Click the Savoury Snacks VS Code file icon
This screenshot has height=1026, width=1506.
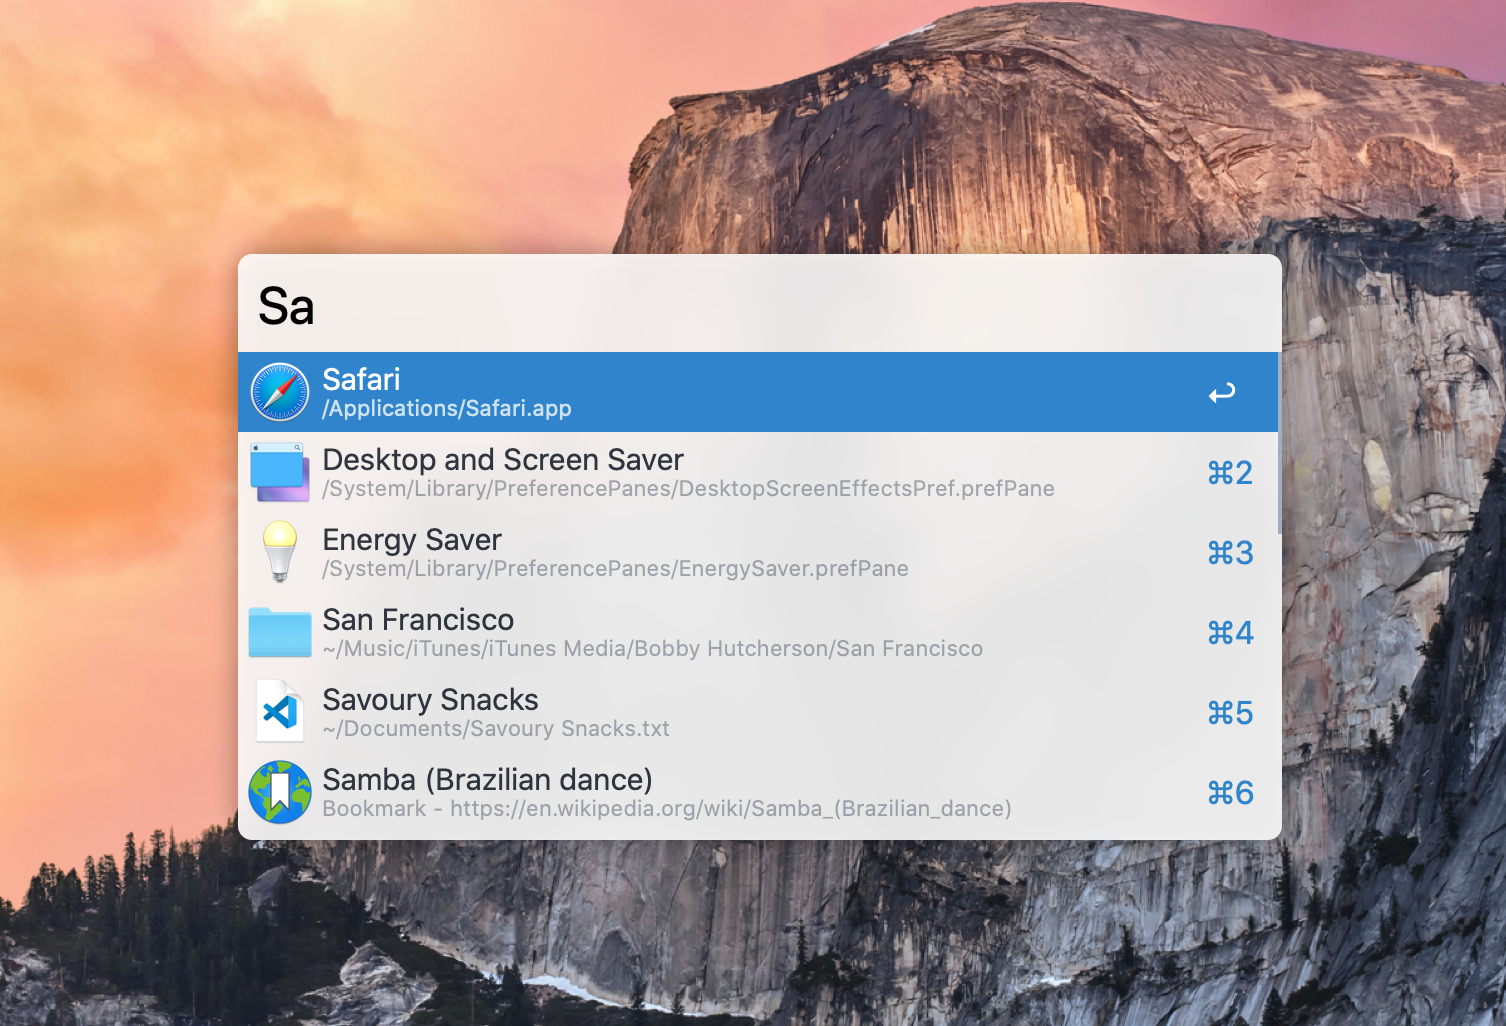pos(280,711)
